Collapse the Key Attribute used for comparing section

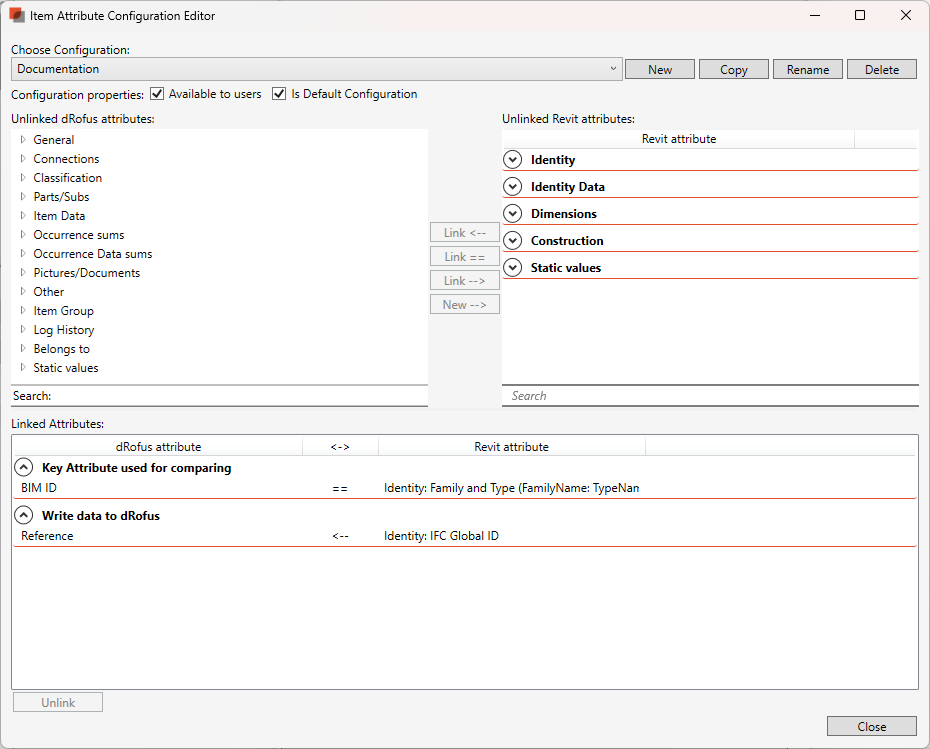coord(24,468)
